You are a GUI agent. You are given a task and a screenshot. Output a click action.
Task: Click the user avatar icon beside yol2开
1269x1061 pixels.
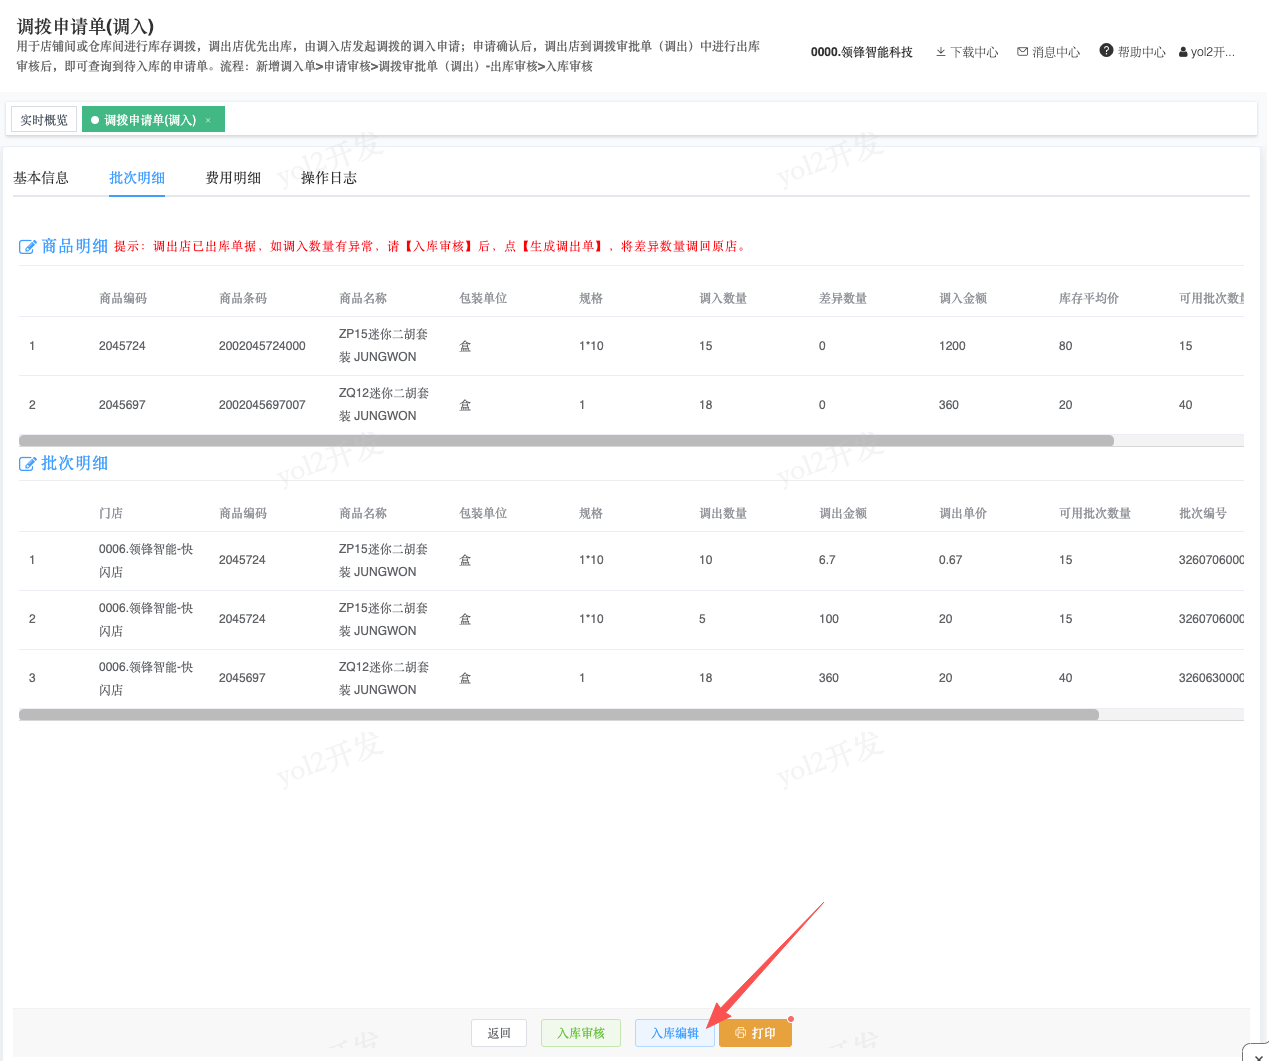pyautogui.click(x=1184, y=52)
